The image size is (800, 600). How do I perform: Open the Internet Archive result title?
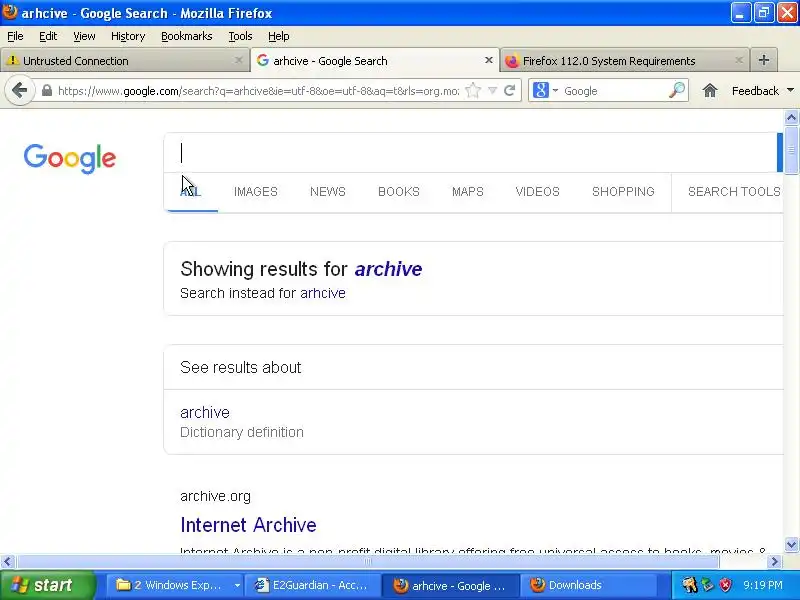pyautogui.click(x=248, y=525)
